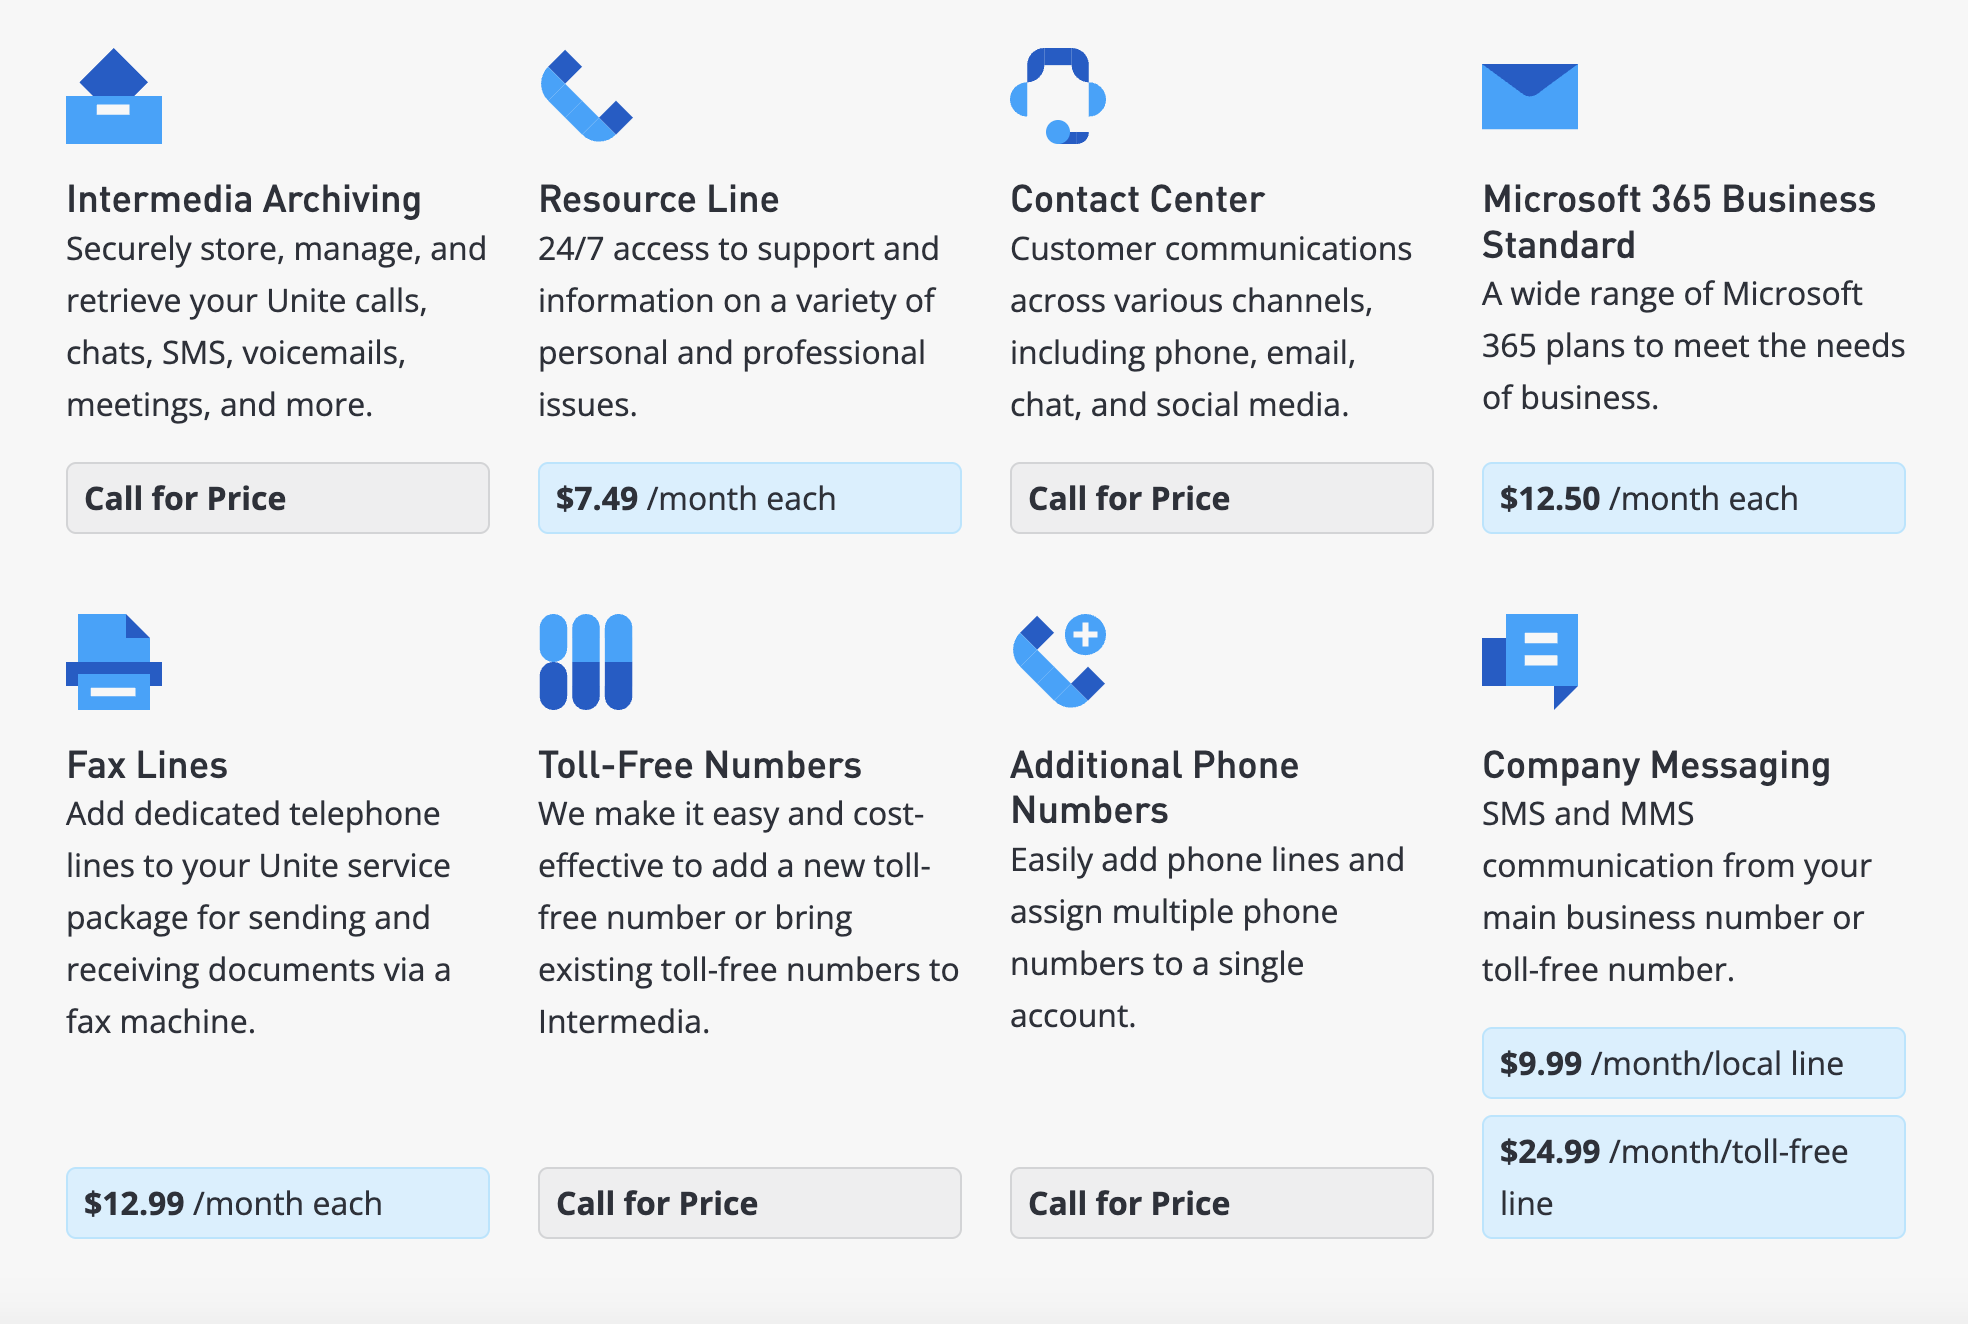
Task: Open the Microsoft 365 envelope icon
Action: (x=1528, y=97)
